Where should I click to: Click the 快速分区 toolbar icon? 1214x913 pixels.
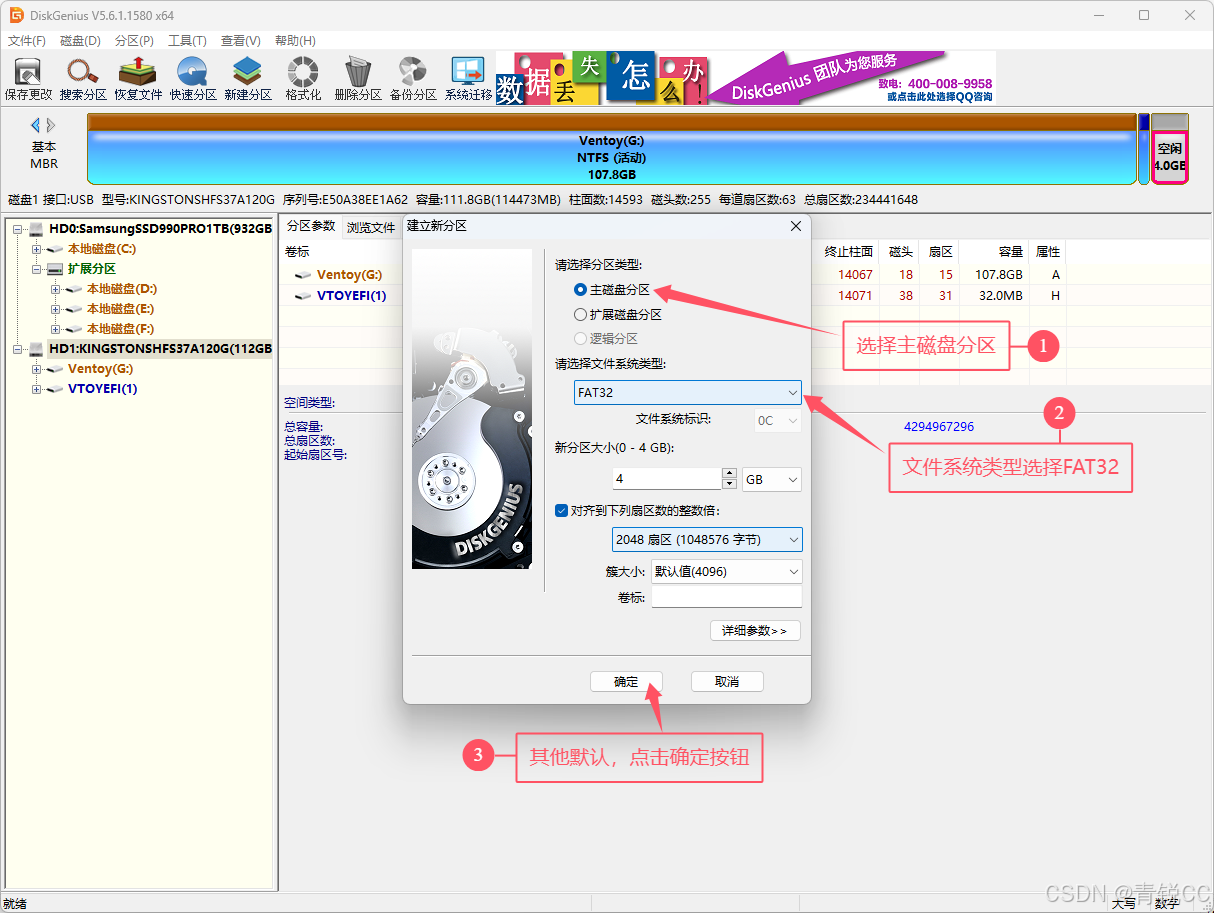click(x=193, y=78)
